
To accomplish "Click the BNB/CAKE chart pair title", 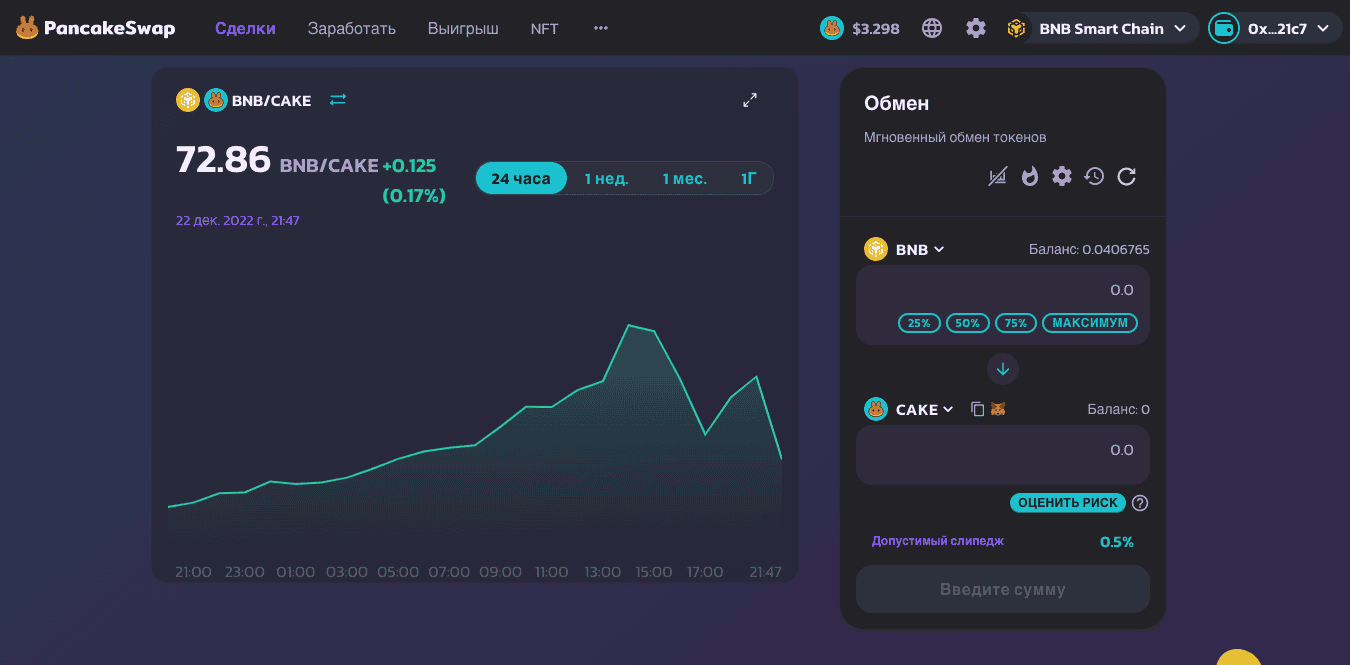I will (x=271, y=100).
